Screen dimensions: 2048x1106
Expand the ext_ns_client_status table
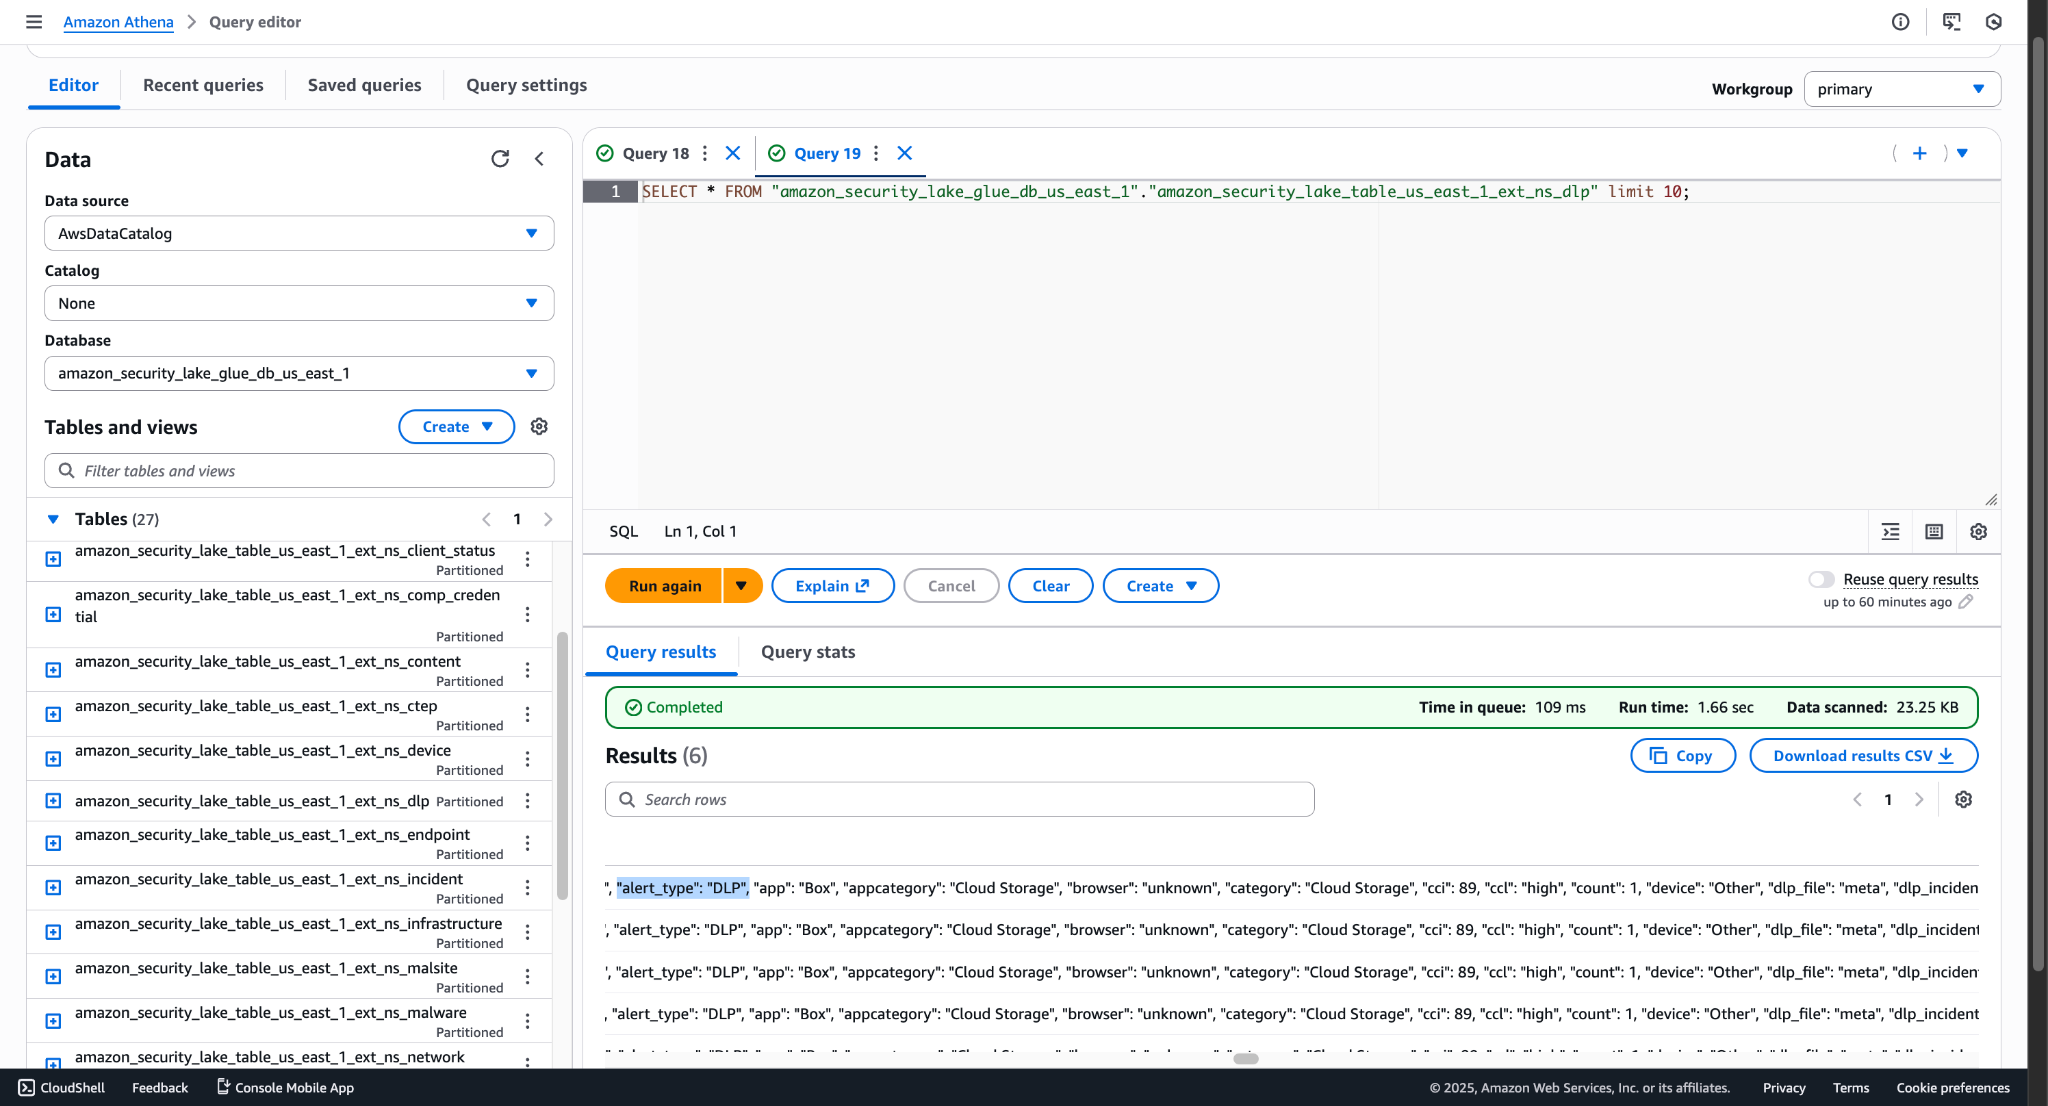pos(54,559)
